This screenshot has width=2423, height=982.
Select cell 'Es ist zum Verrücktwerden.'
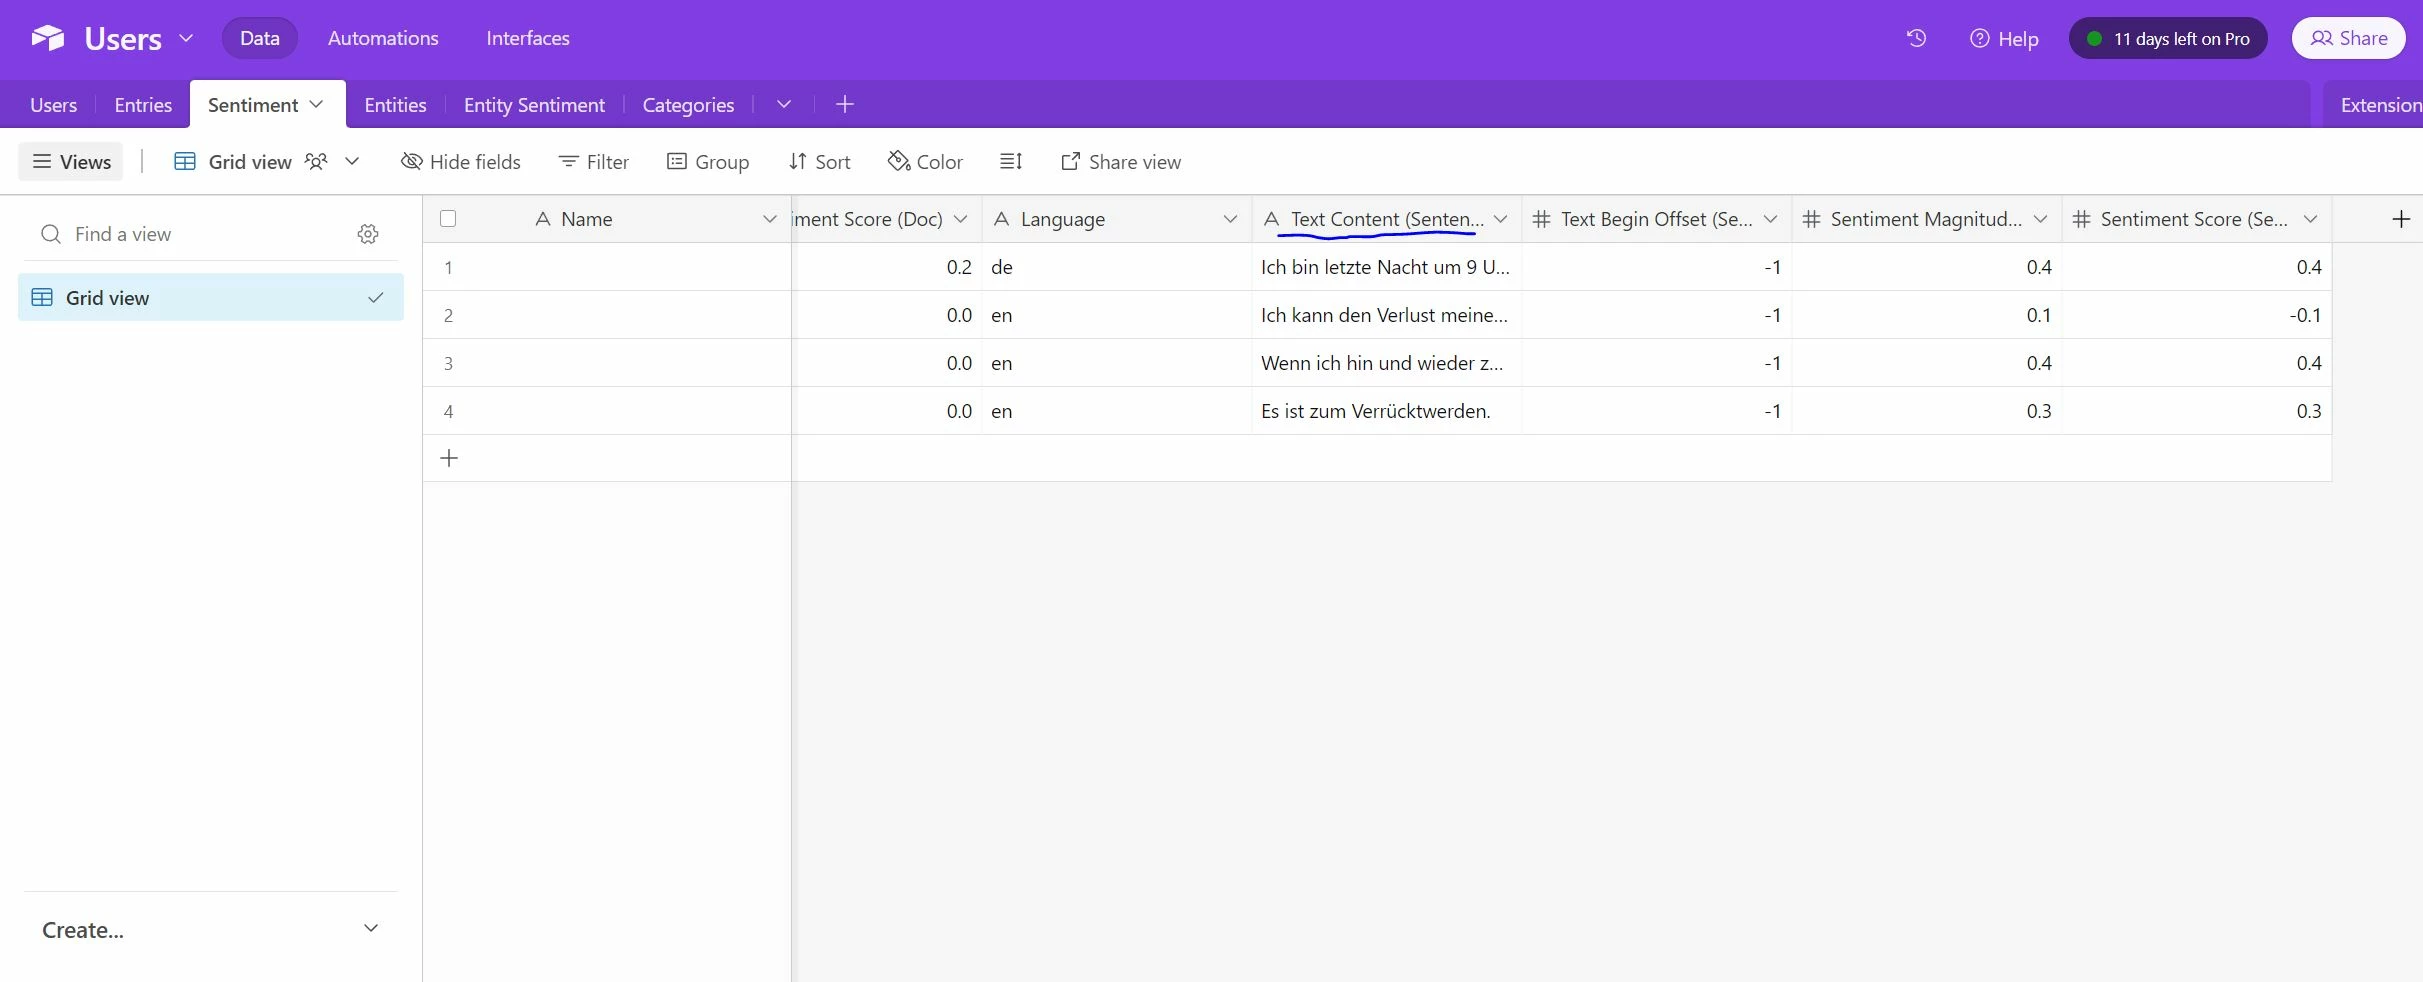(1386, 411)
